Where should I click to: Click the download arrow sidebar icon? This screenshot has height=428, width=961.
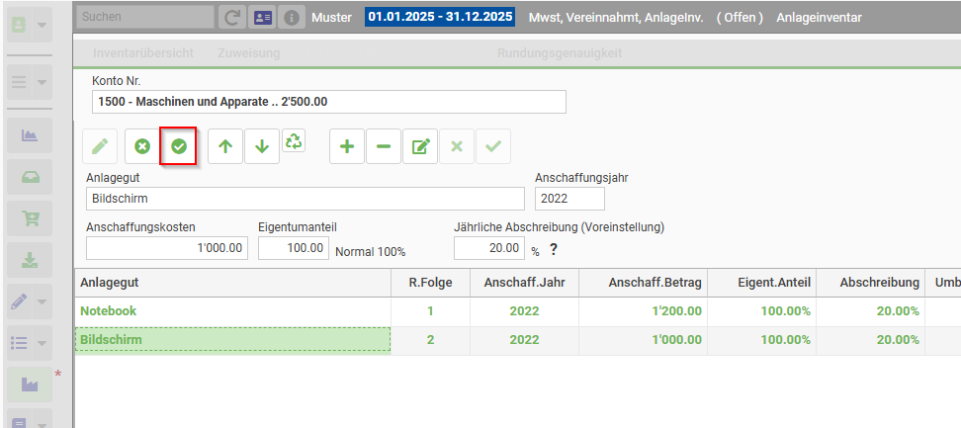[29, 260]
